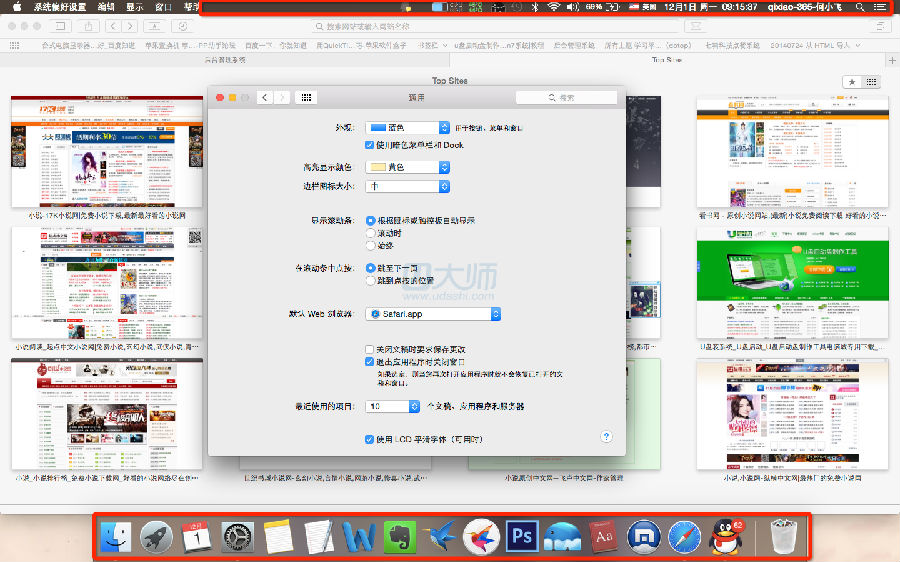This screenshot has height=562, width=900.
Task: Open QQ penguin icon in Dock
Action: 726,537
